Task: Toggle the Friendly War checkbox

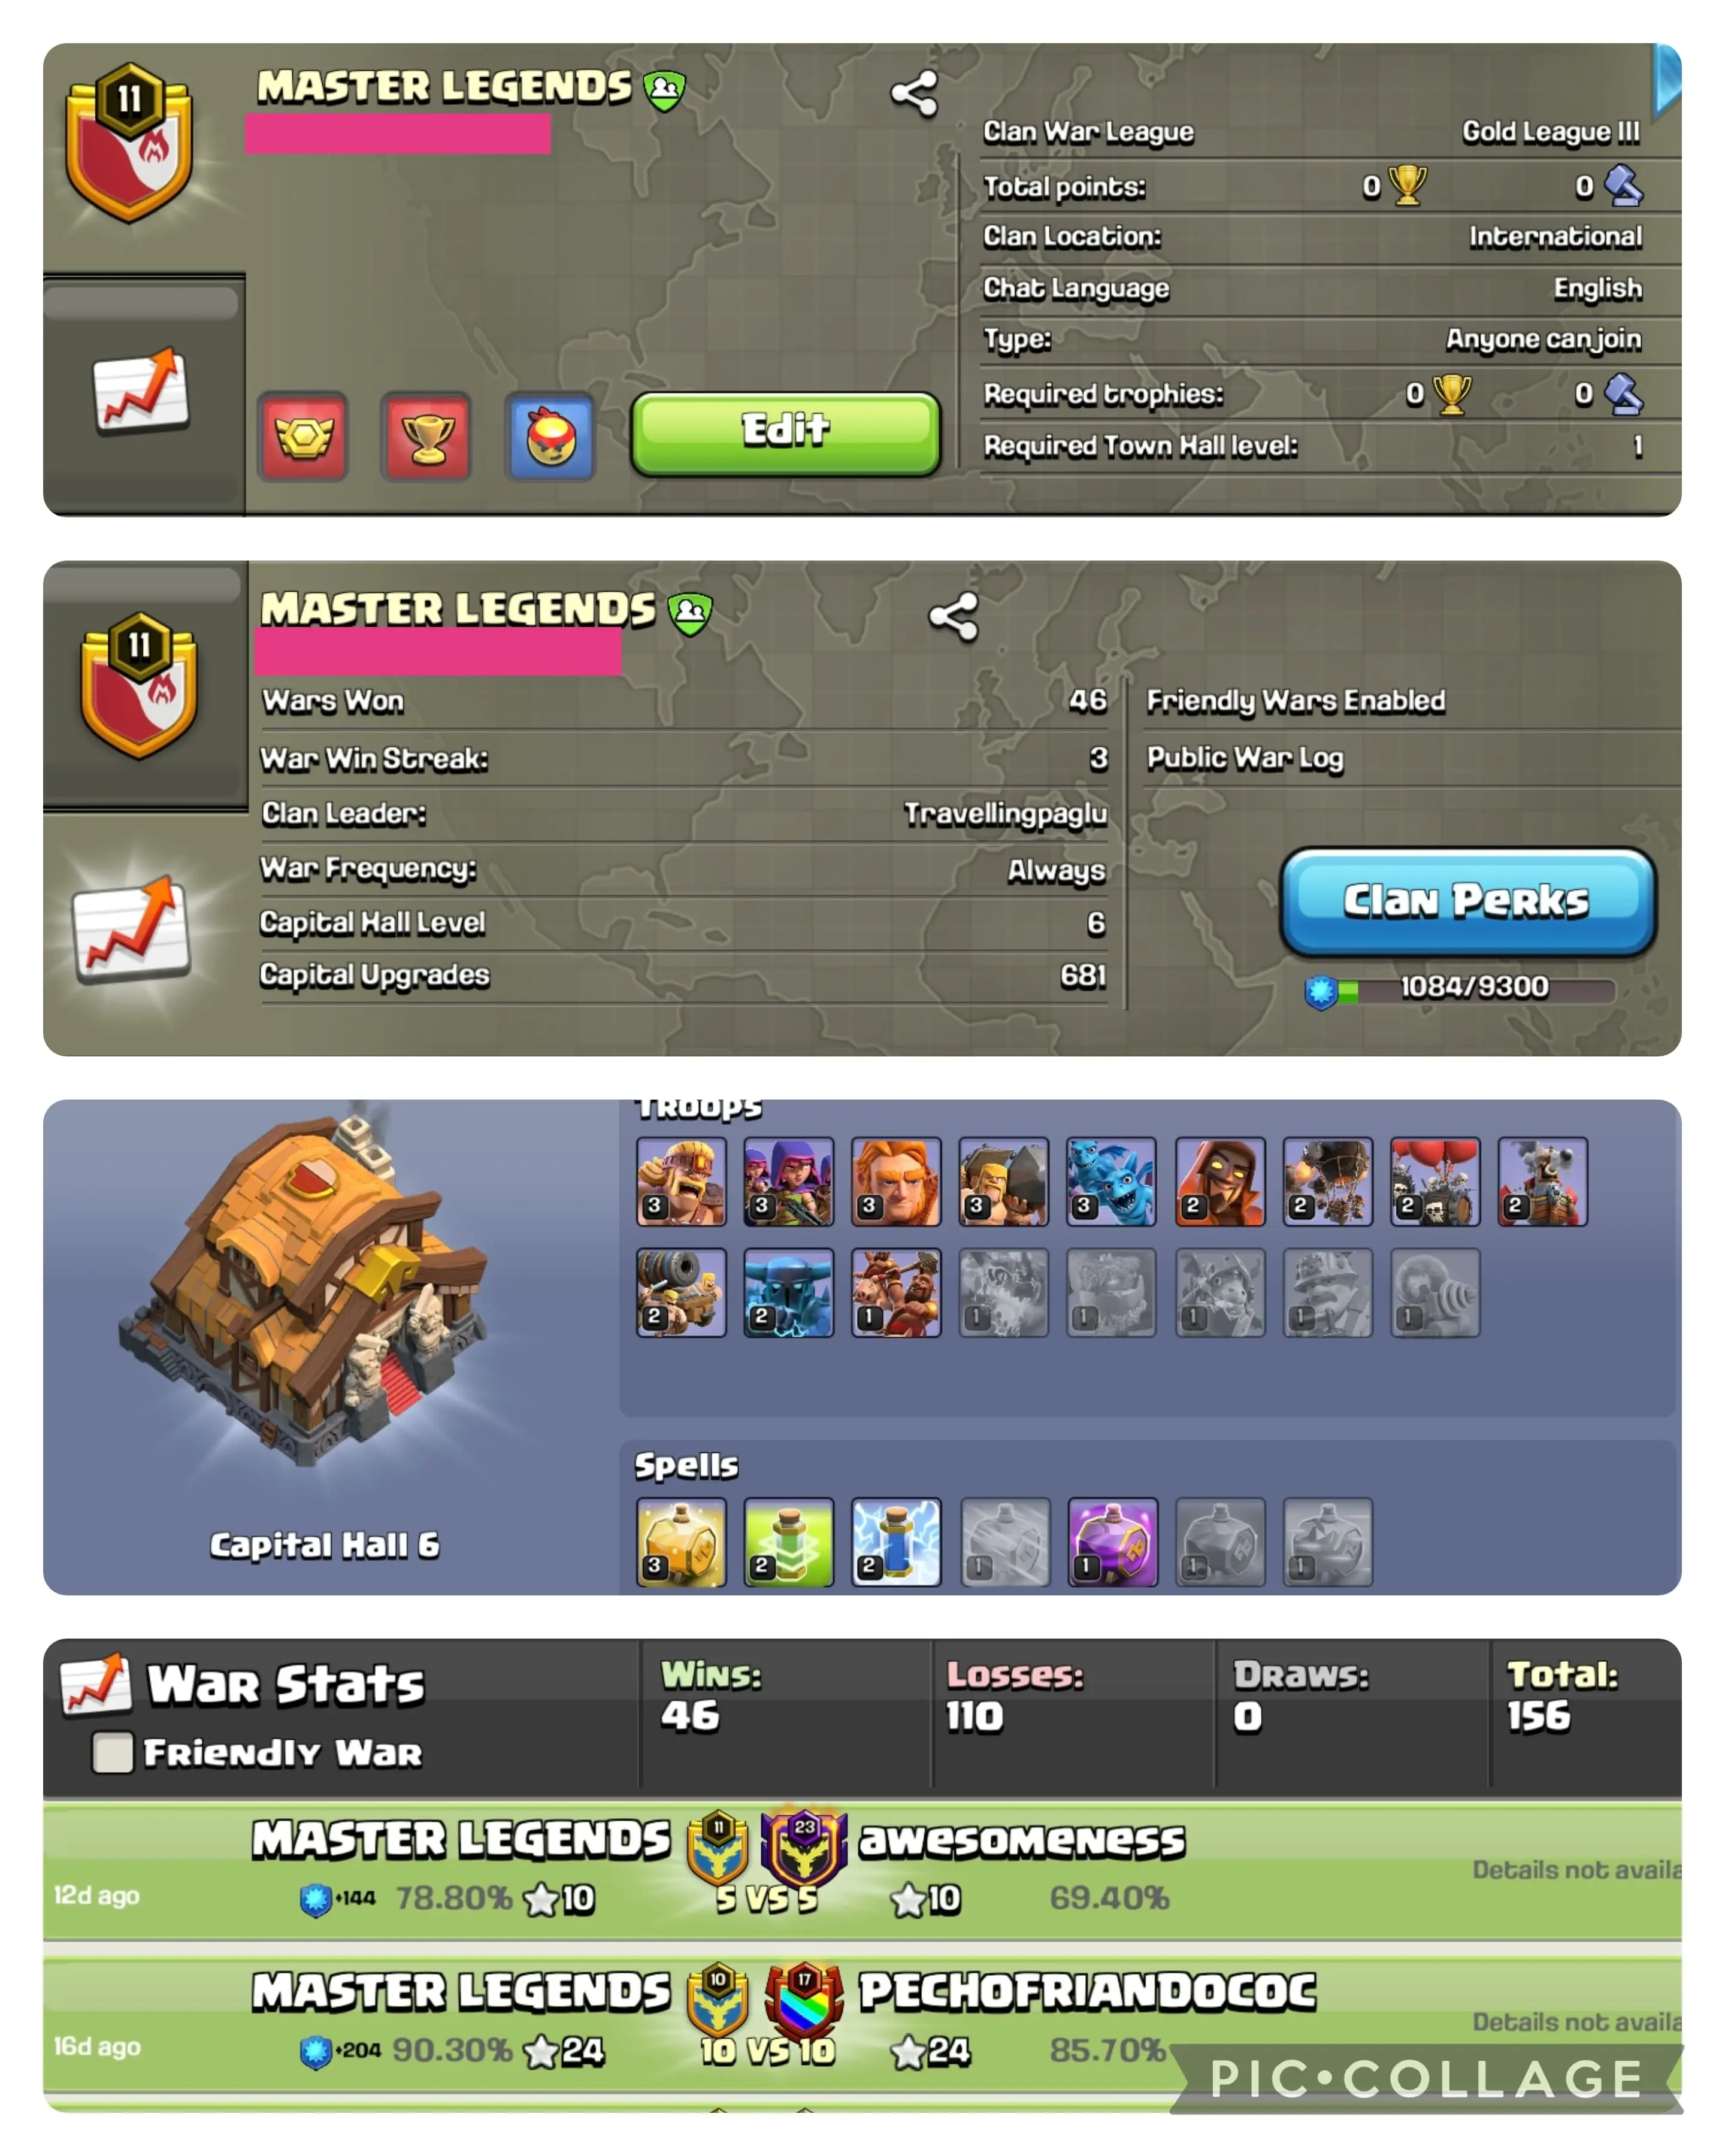Action: [x=112, y=1752]
